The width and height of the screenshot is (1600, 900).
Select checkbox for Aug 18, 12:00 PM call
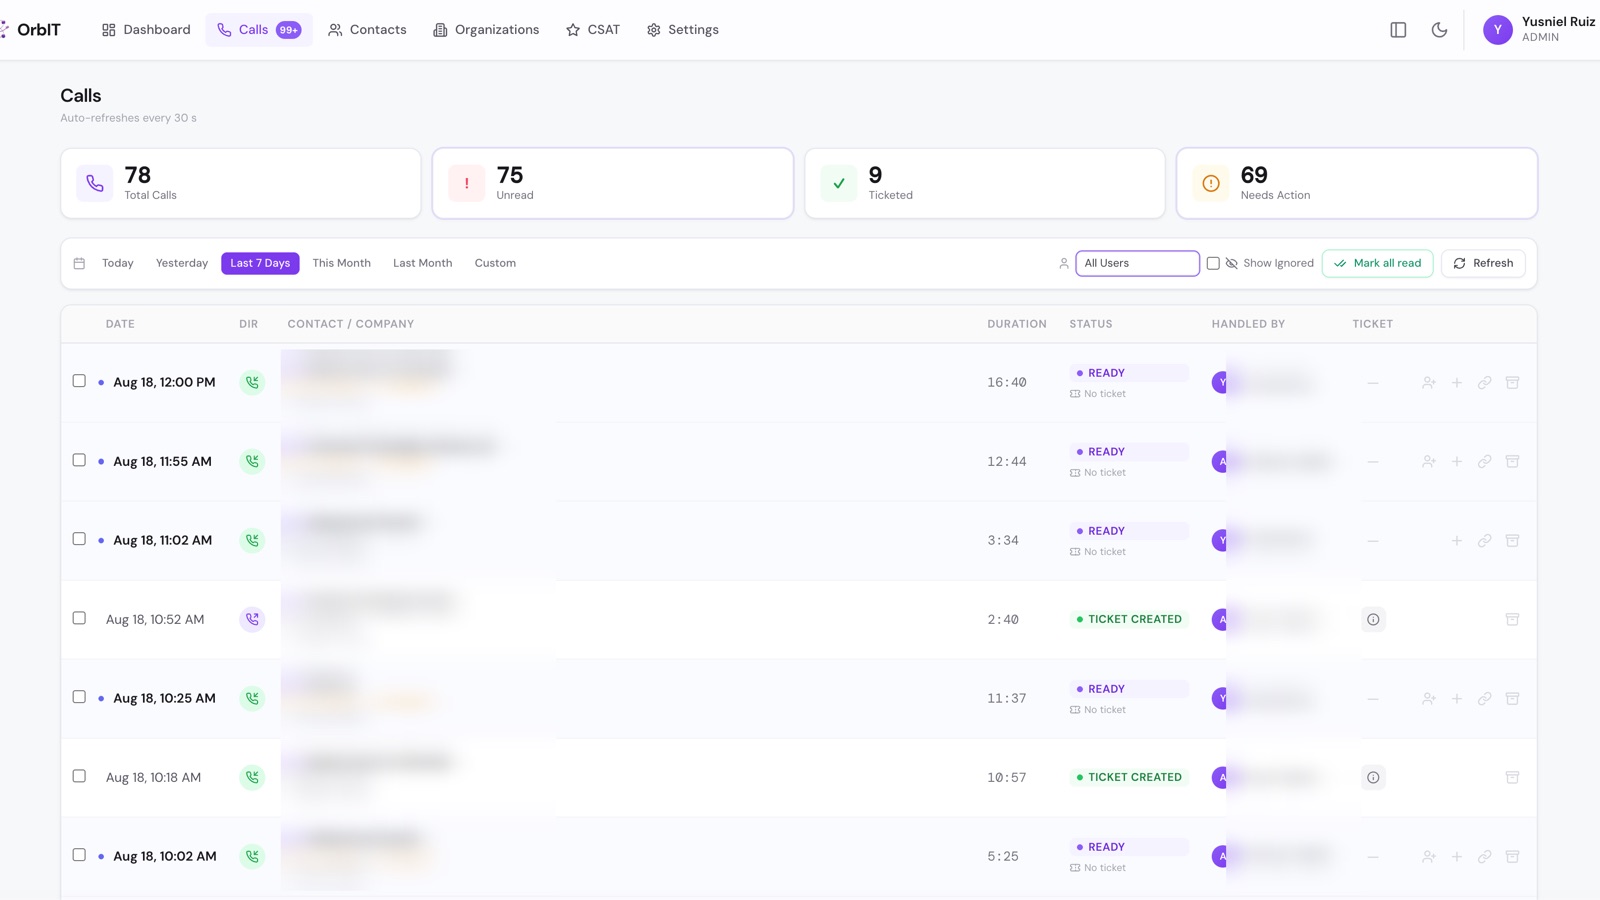coord(79,381)
